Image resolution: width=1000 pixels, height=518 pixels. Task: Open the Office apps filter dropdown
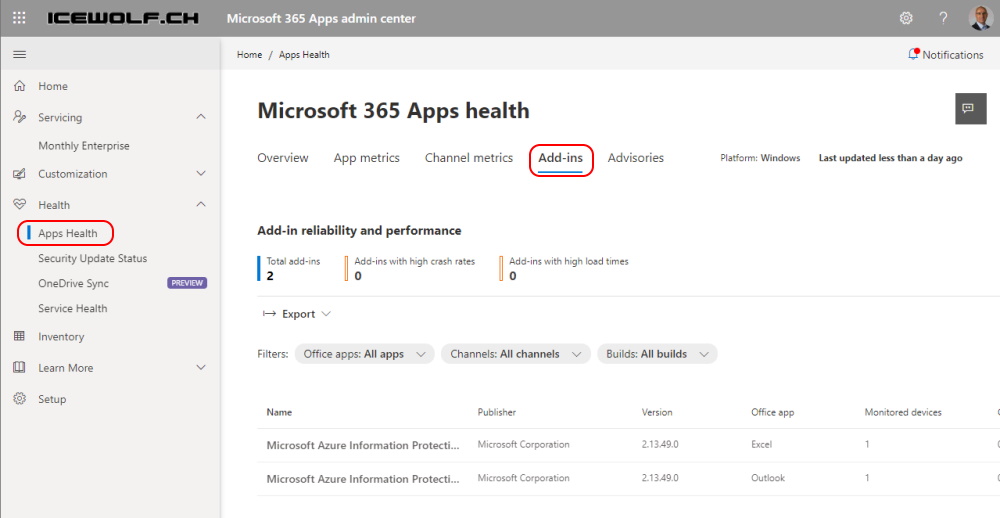pyautogui.click(x=364, y=354)
